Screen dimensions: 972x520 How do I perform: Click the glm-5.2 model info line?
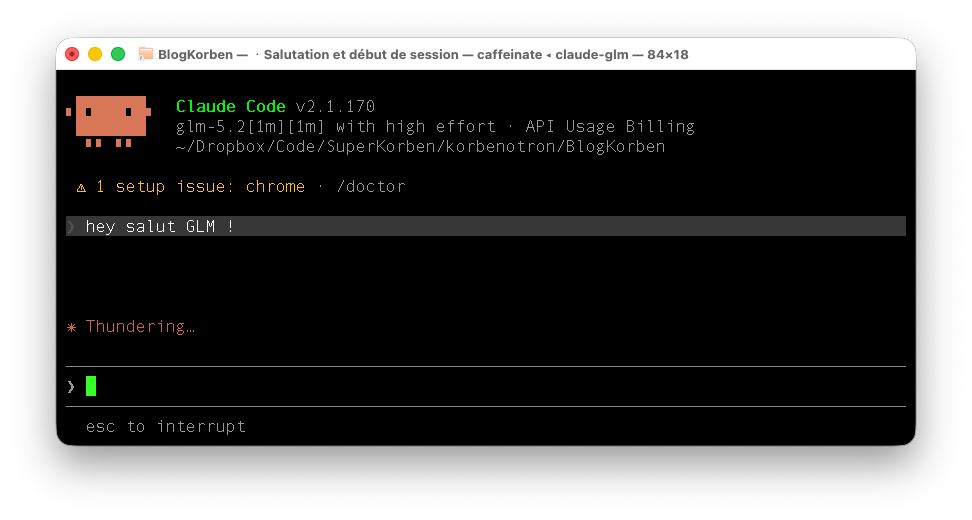(x=435, y=126)
